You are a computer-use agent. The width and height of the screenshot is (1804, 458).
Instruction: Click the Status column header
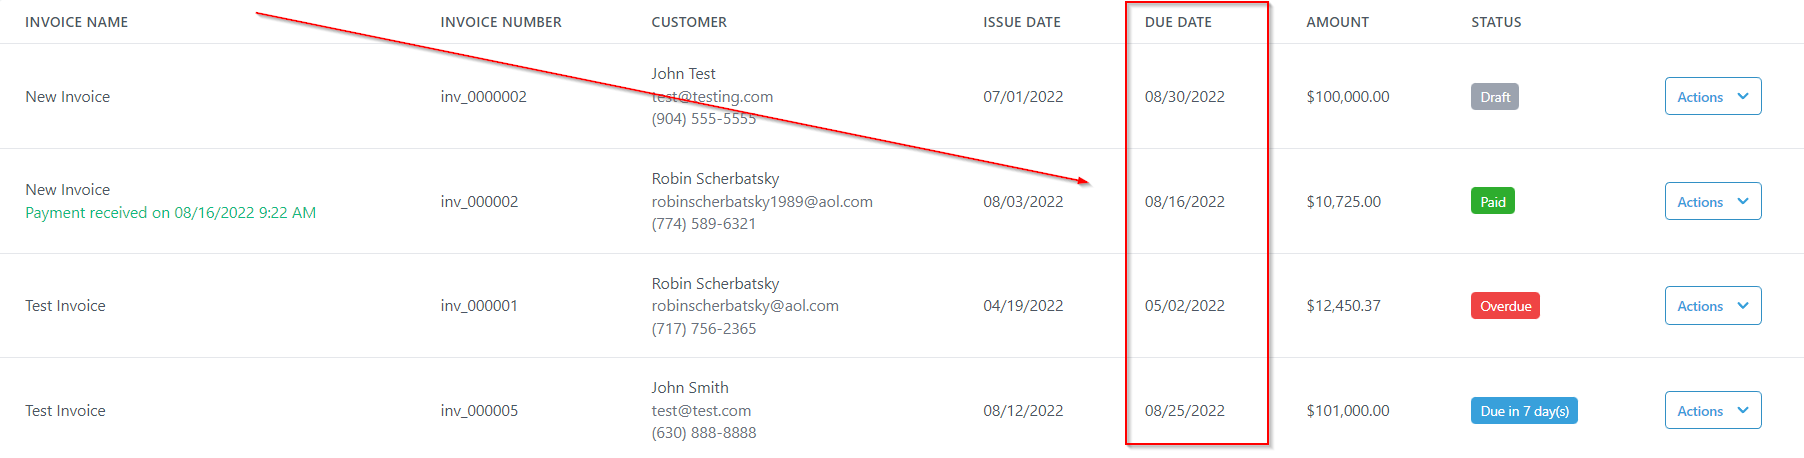click(x=1496, y=22)
